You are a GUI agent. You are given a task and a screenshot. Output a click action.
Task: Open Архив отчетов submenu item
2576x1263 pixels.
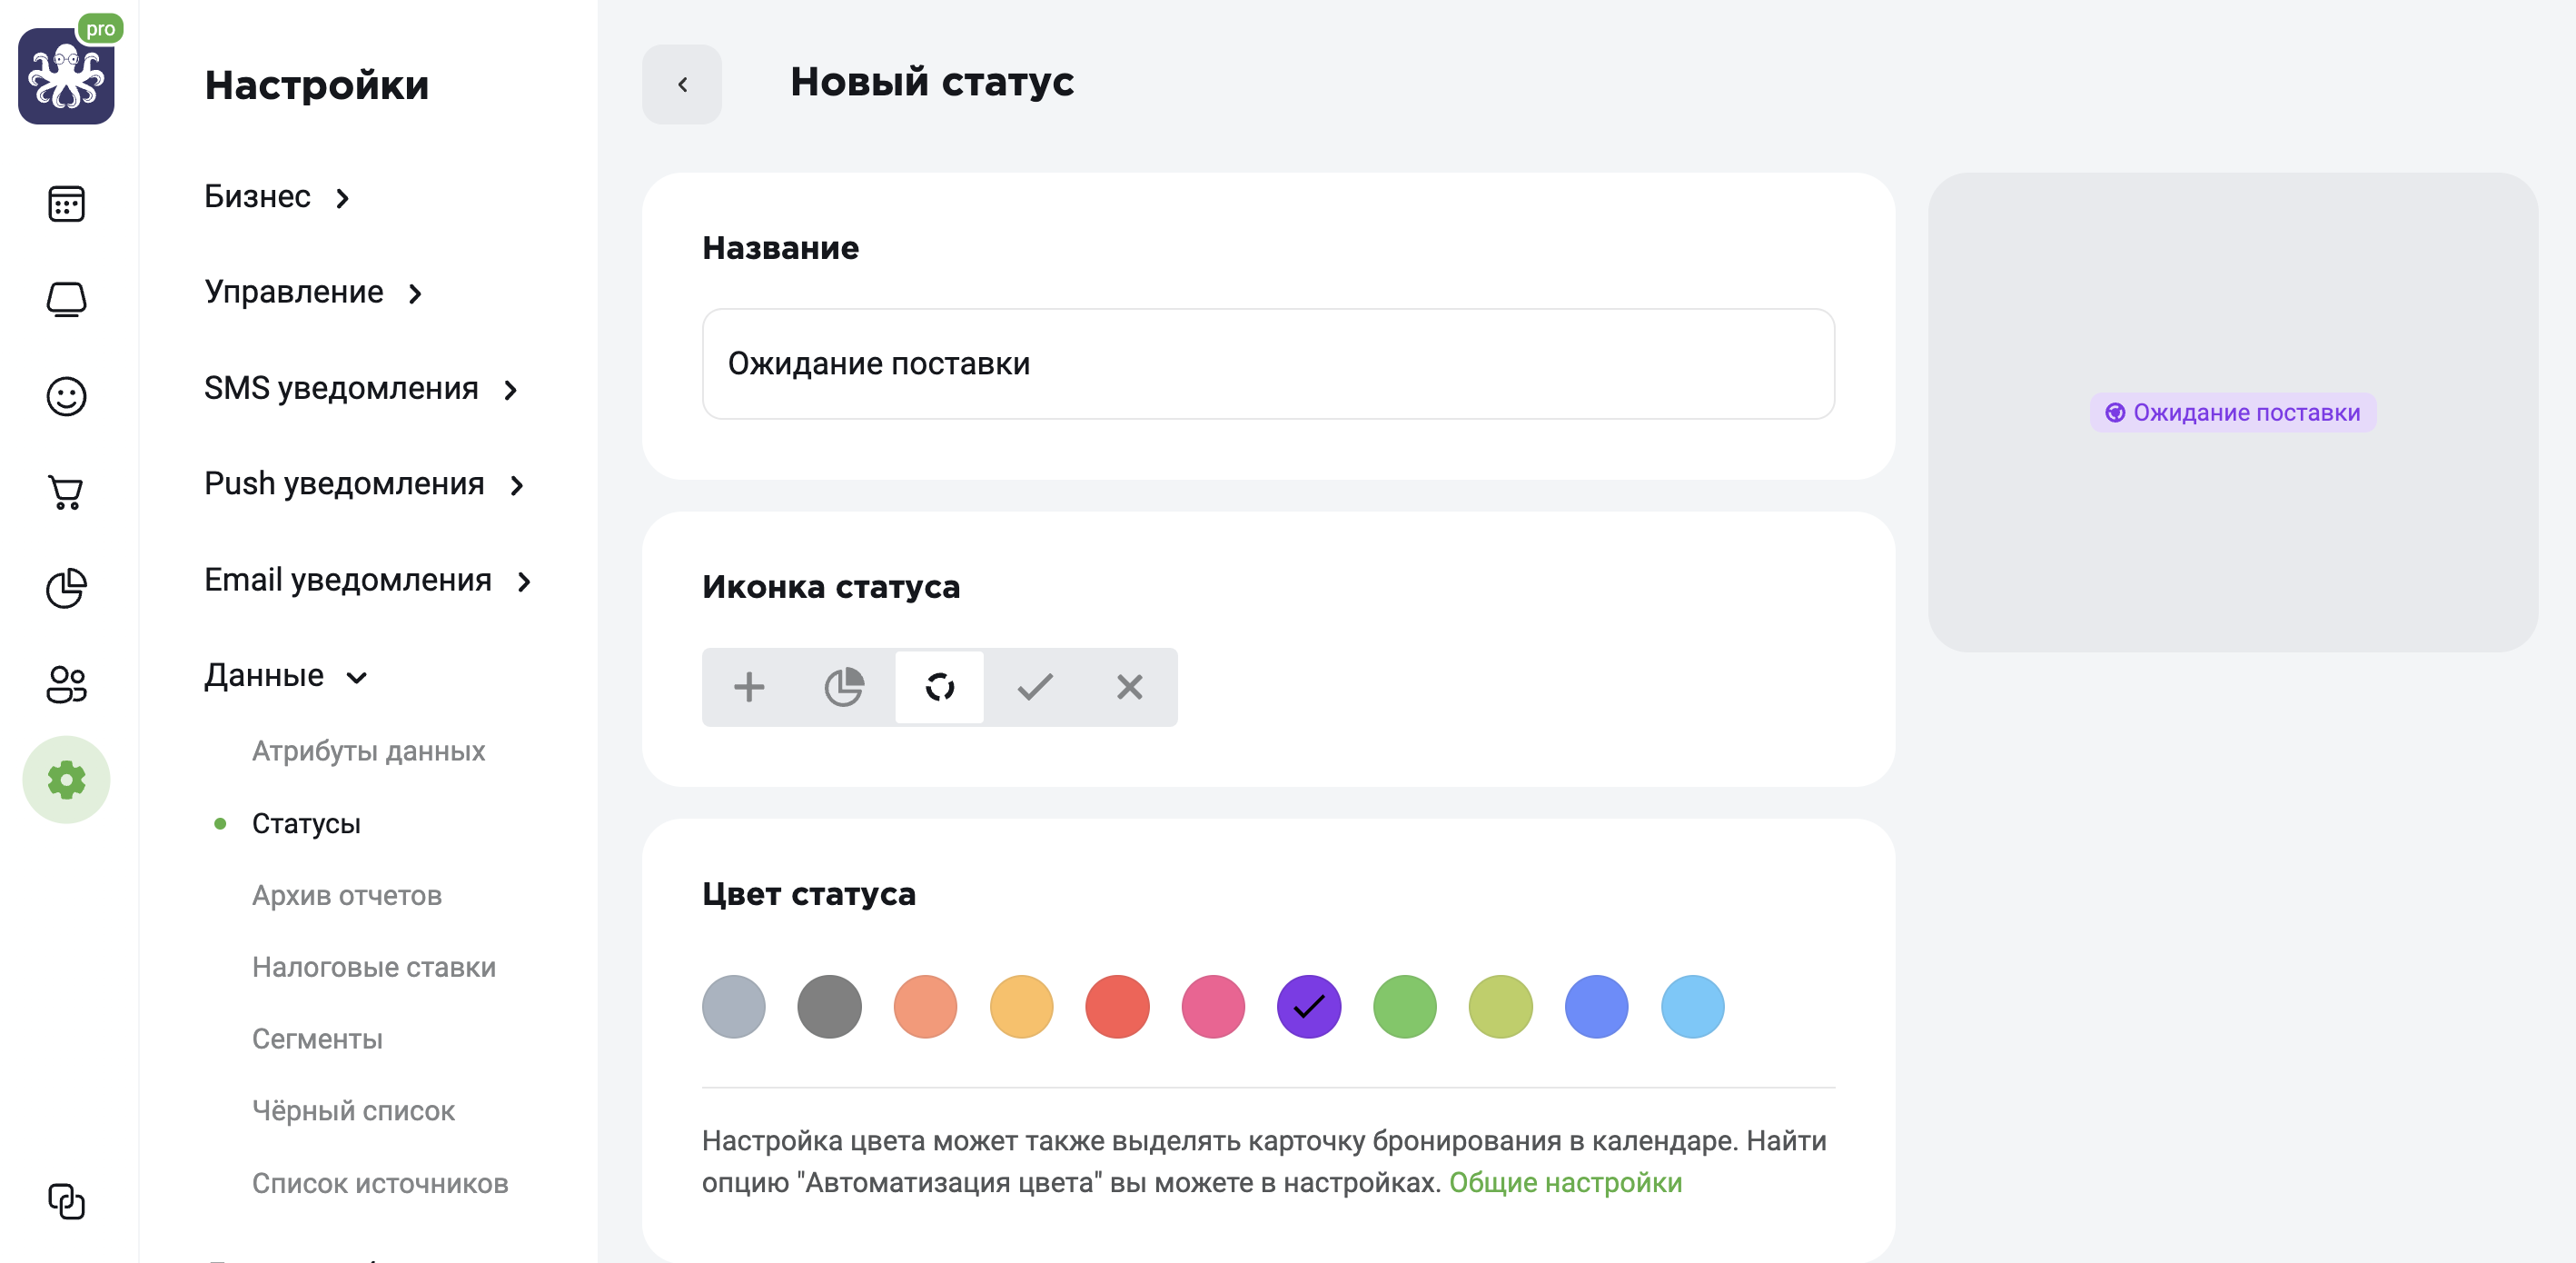click(x=346, y=895)
